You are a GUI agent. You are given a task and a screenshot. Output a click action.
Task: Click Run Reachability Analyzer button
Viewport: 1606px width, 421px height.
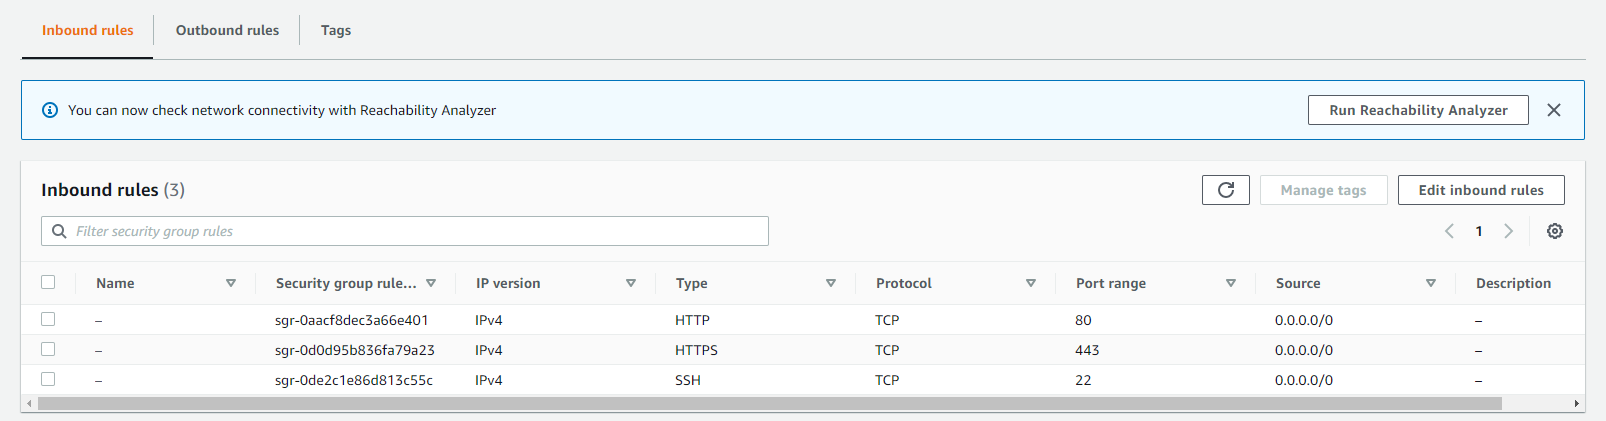pos(1418,110)
